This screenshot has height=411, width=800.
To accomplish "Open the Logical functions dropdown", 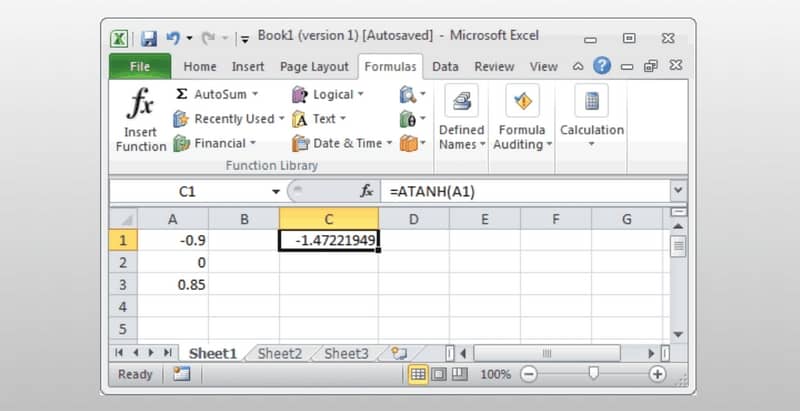I will coord(328,94).
